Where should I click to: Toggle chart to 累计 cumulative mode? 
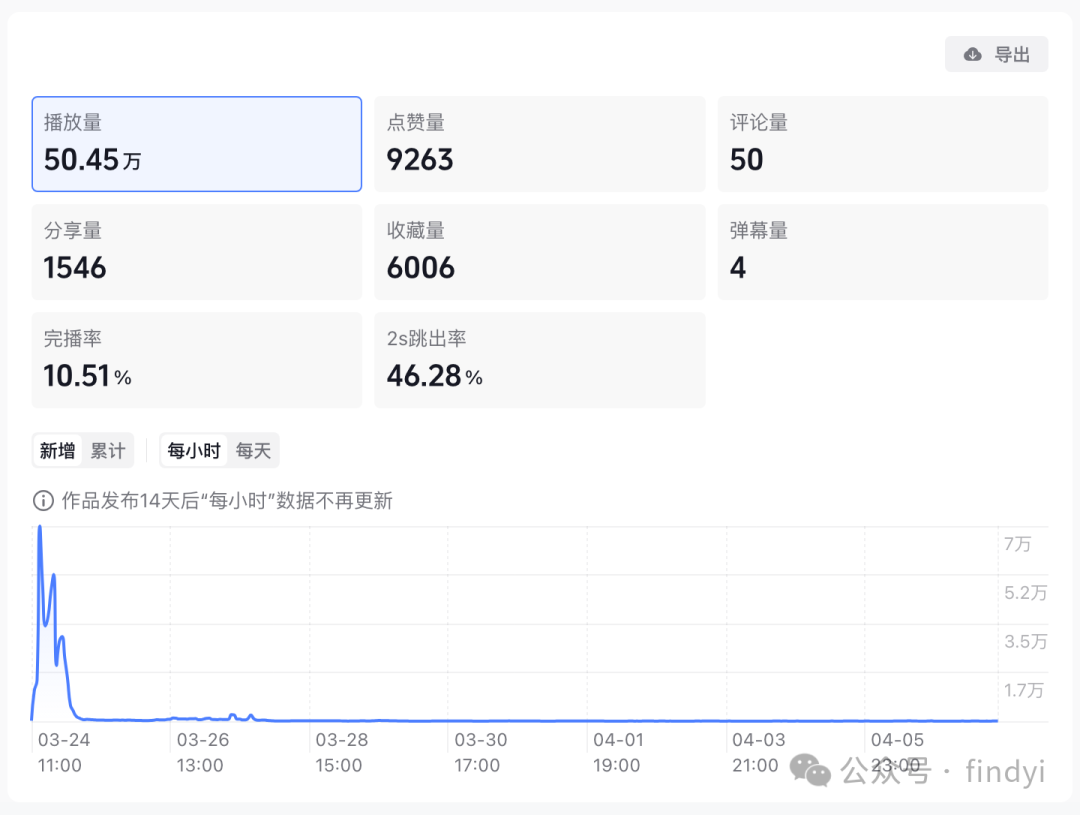coord(108,451)
